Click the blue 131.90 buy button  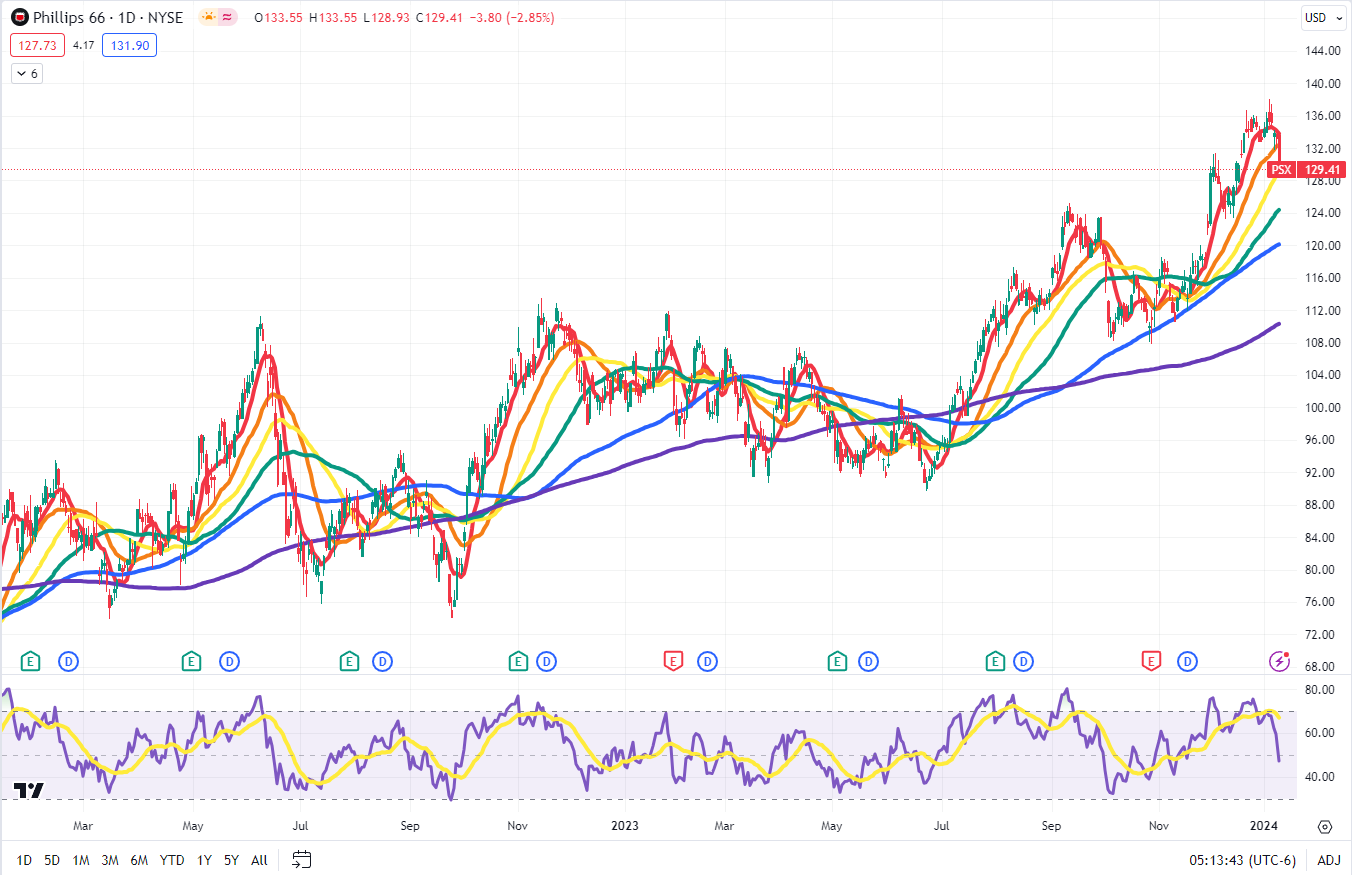click(x=130, y=44)
